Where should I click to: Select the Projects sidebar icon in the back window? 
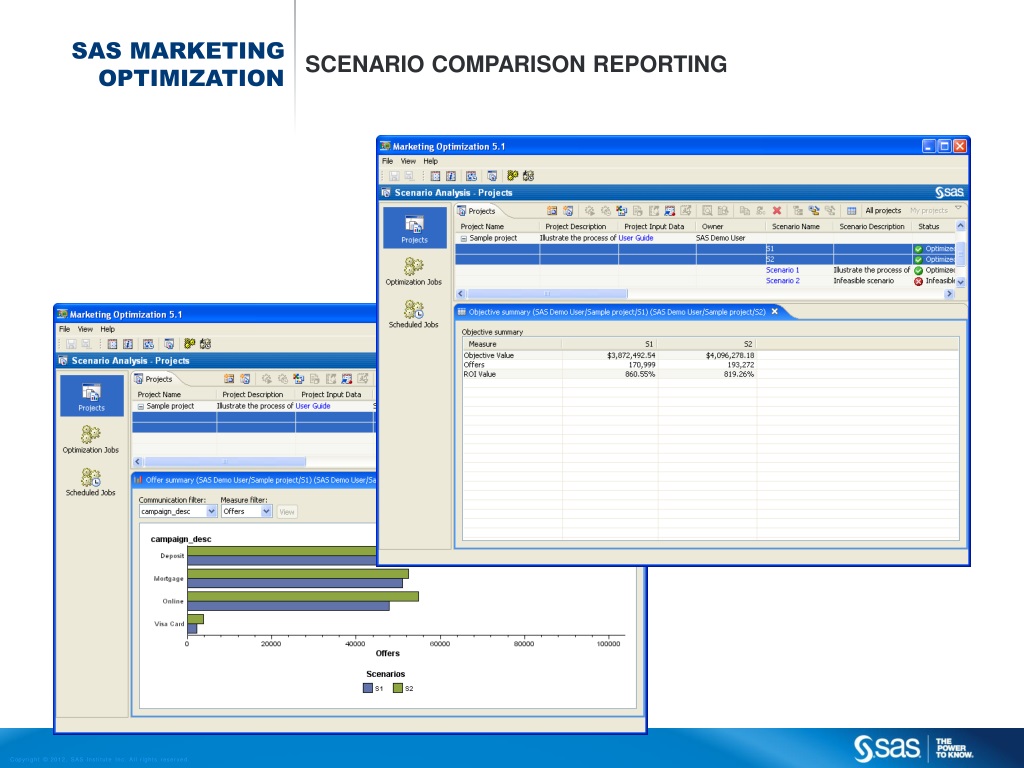91,396
